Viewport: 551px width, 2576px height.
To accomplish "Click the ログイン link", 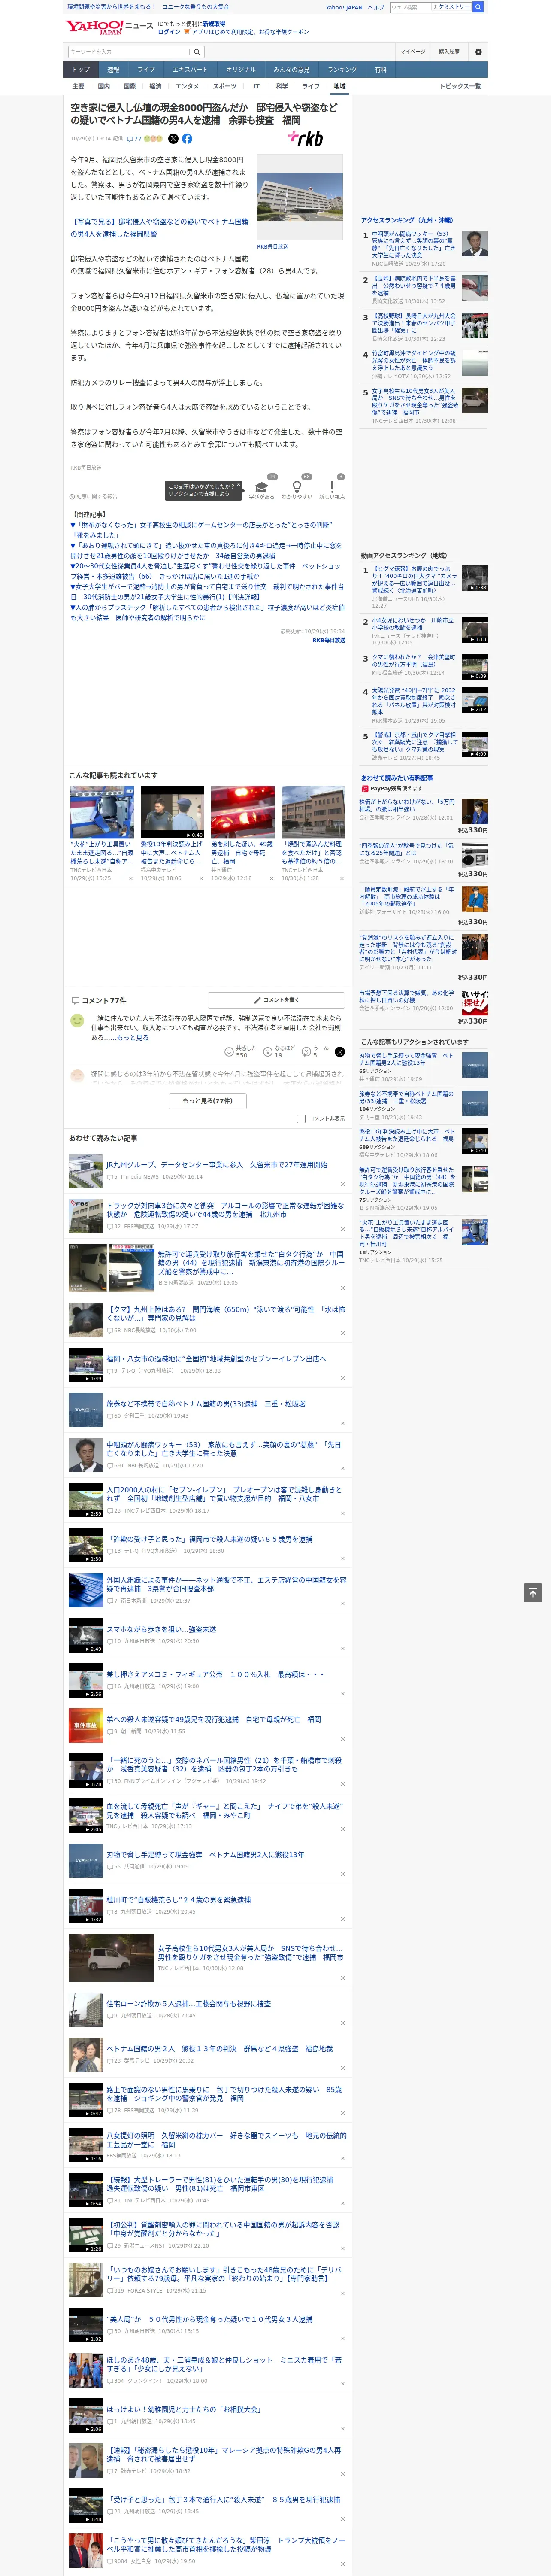I will point(169,32).
